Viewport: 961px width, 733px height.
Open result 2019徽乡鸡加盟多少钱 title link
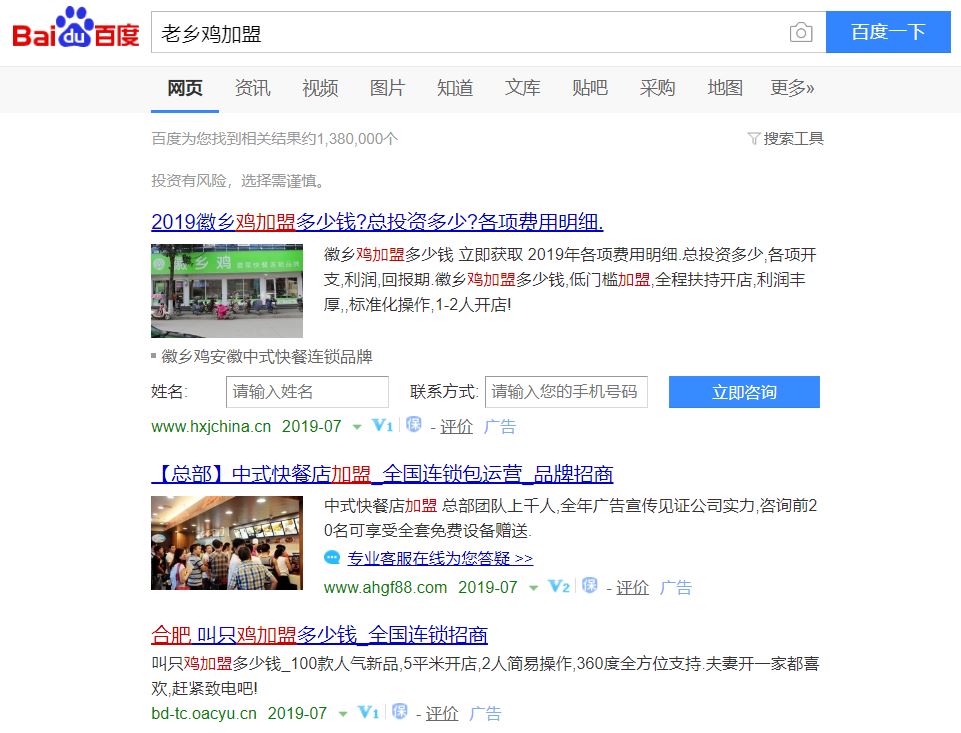377,222
